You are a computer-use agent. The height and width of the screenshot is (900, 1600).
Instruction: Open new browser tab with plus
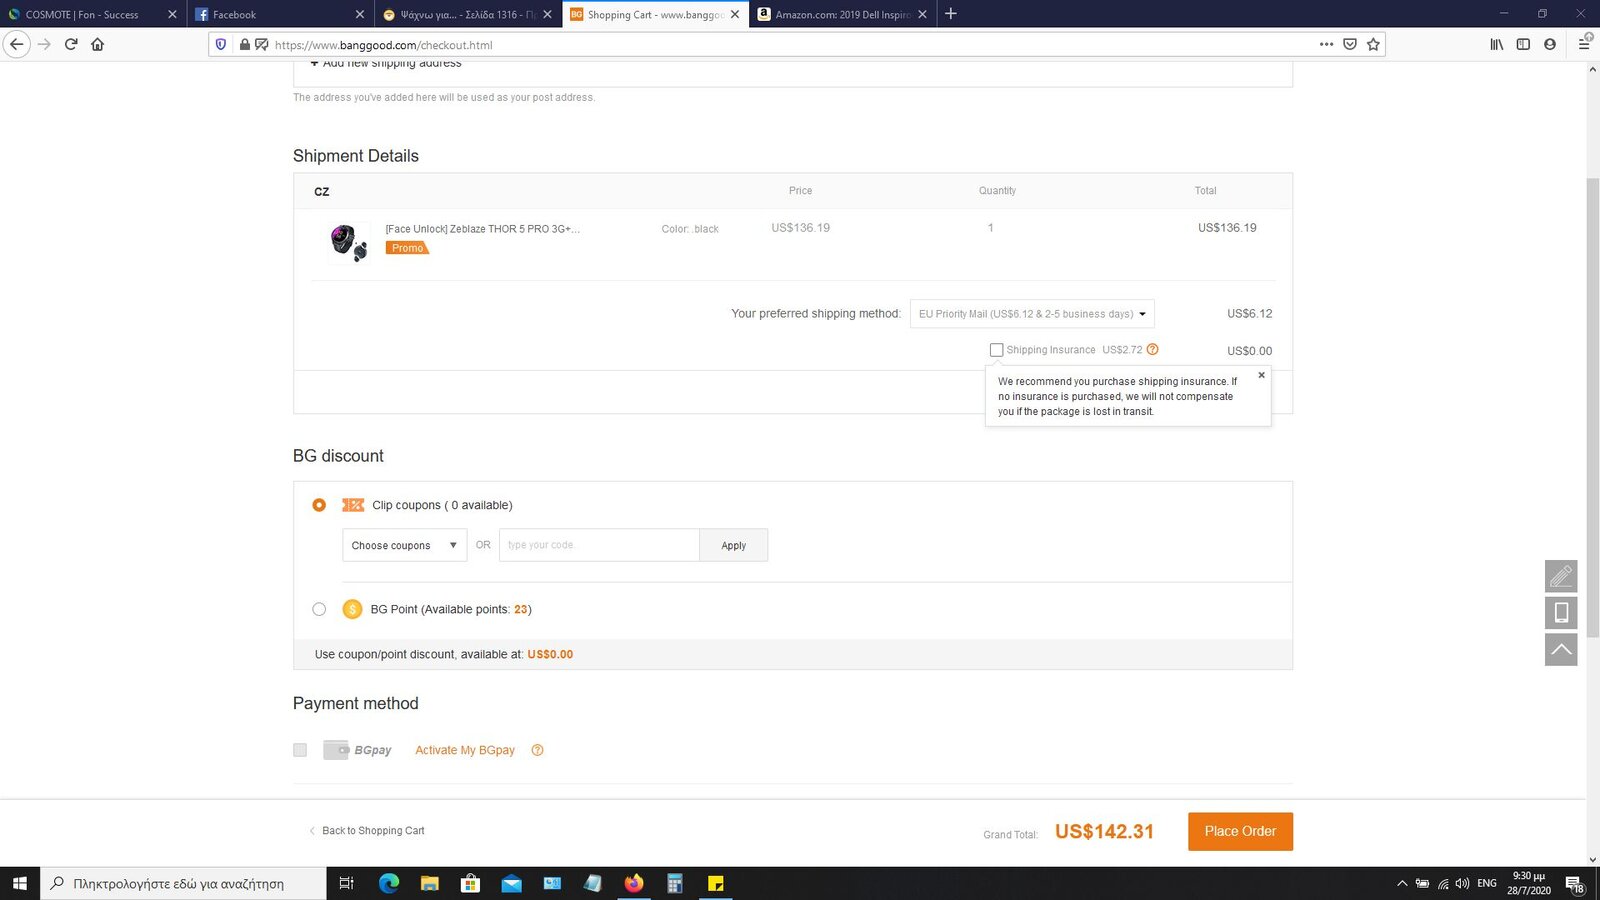point(951,14)
